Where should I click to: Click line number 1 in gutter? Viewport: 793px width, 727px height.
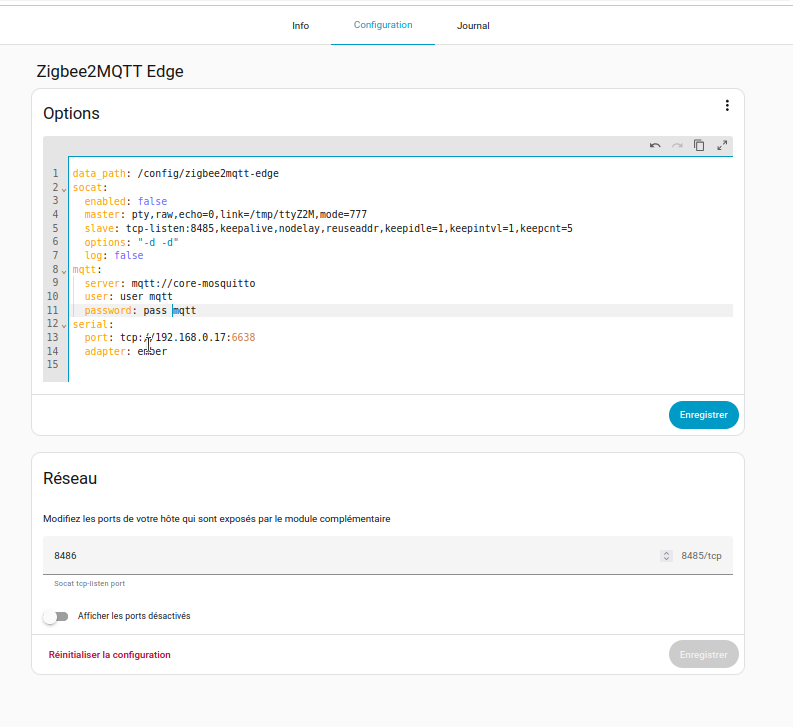point(55,174)
